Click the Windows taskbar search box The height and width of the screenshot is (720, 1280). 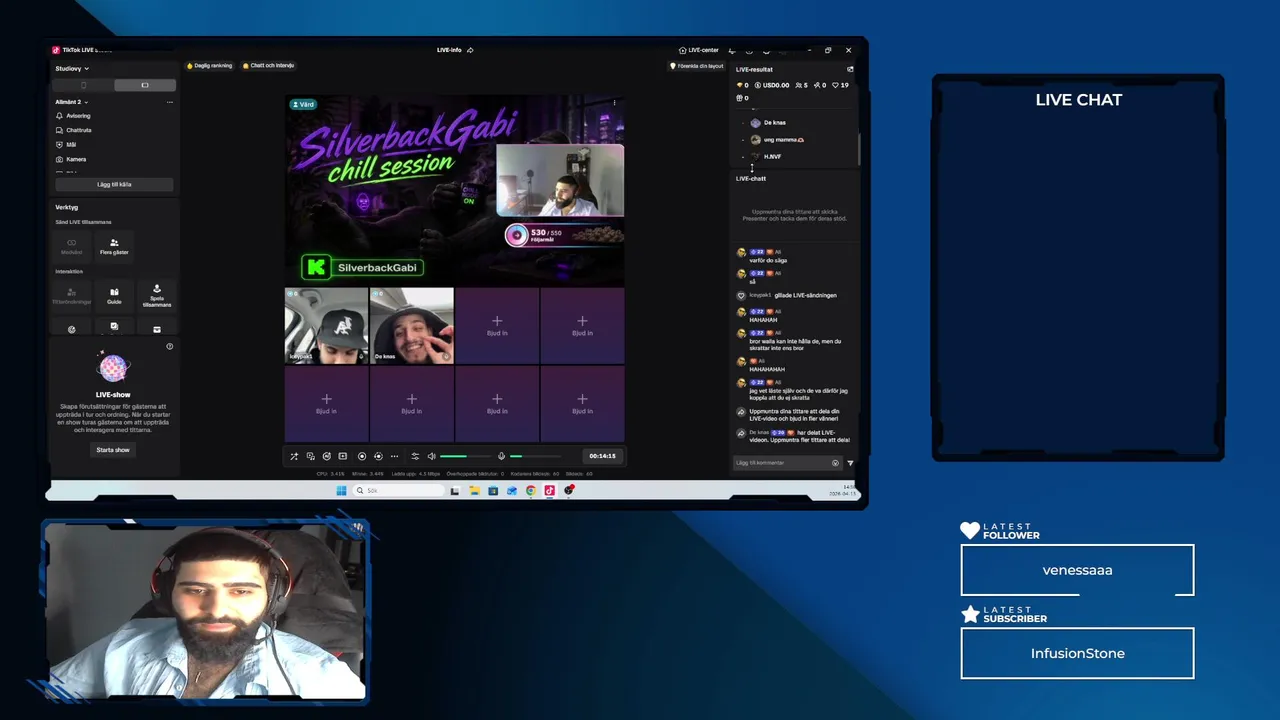tap(398, 490)
